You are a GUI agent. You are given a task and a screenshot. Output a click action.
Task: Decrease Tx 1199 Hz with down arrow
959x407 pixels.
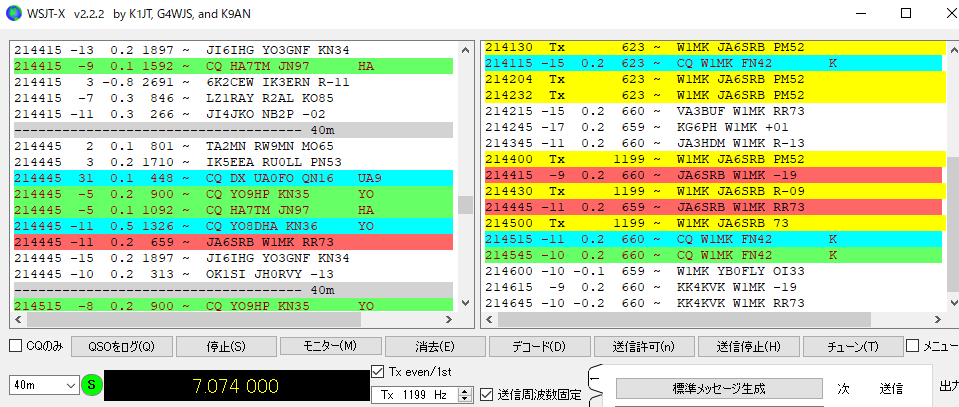(x=466, y=398)
